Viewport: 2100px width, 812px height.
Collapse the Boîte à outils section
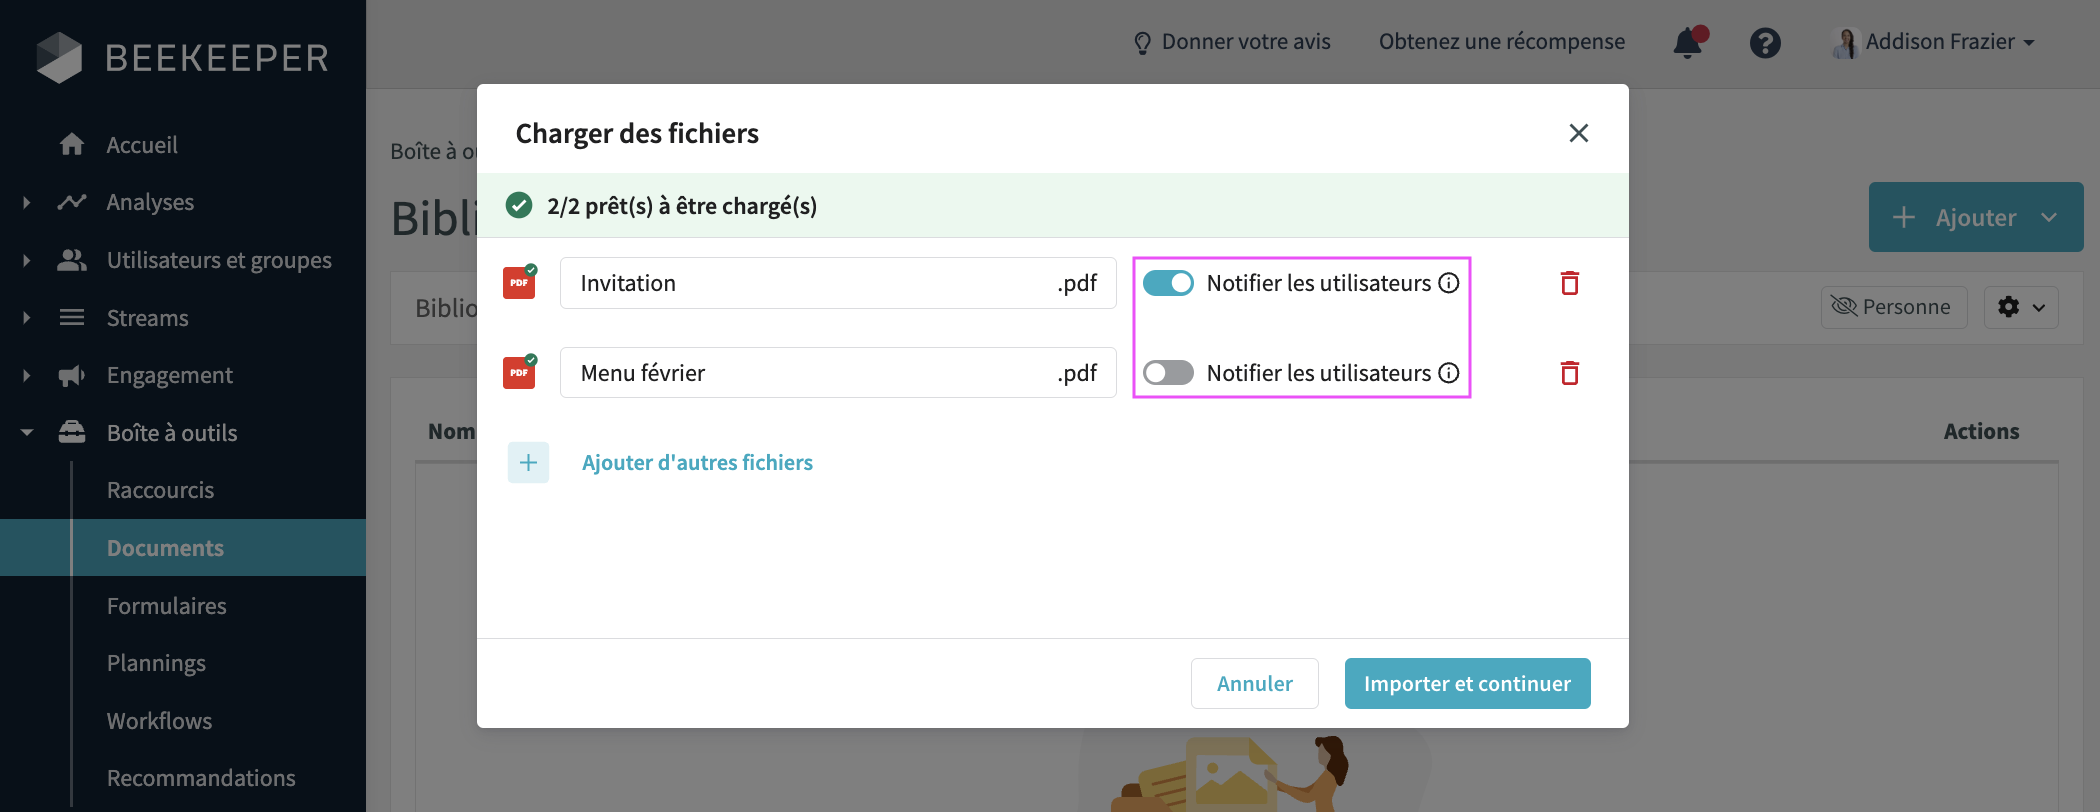tap(27, 433)
